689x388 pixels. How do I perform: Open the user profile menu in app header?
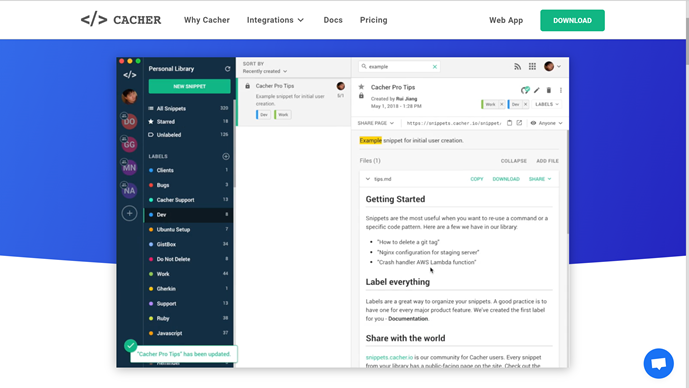click(x=552, y=66)
